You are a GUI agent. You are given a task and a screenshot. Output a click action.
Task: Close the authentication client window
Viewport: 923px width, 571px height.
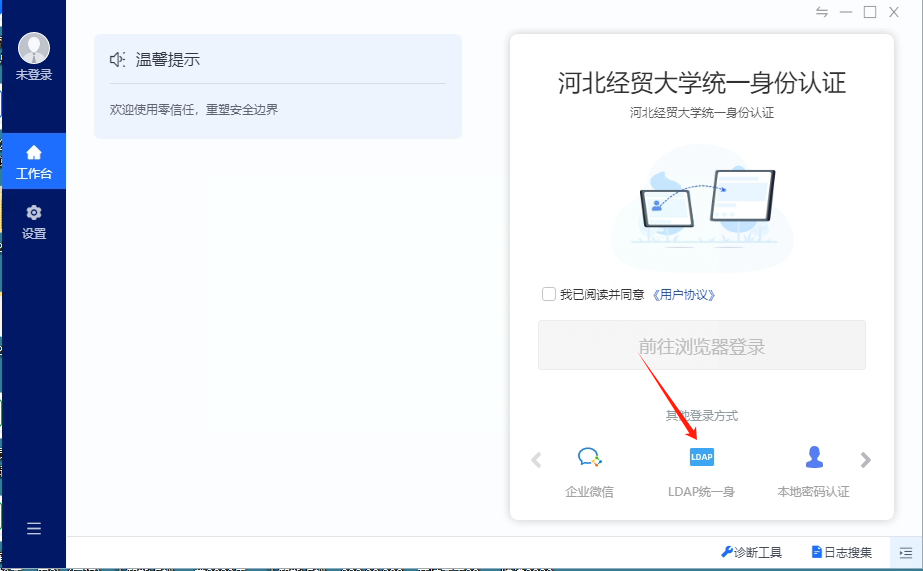(x=894, y=12)
